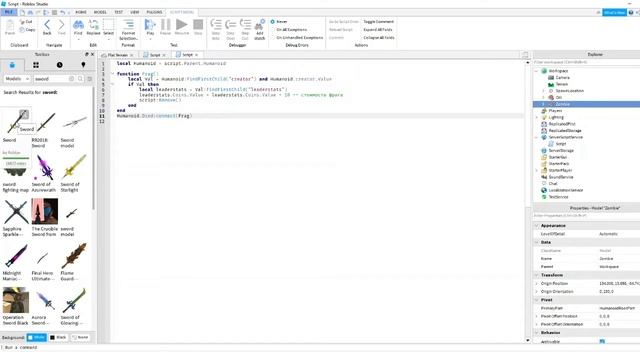Click the search magnifier in Toolbox
This screenshot has height=360, width=640.
click(80, 79)
